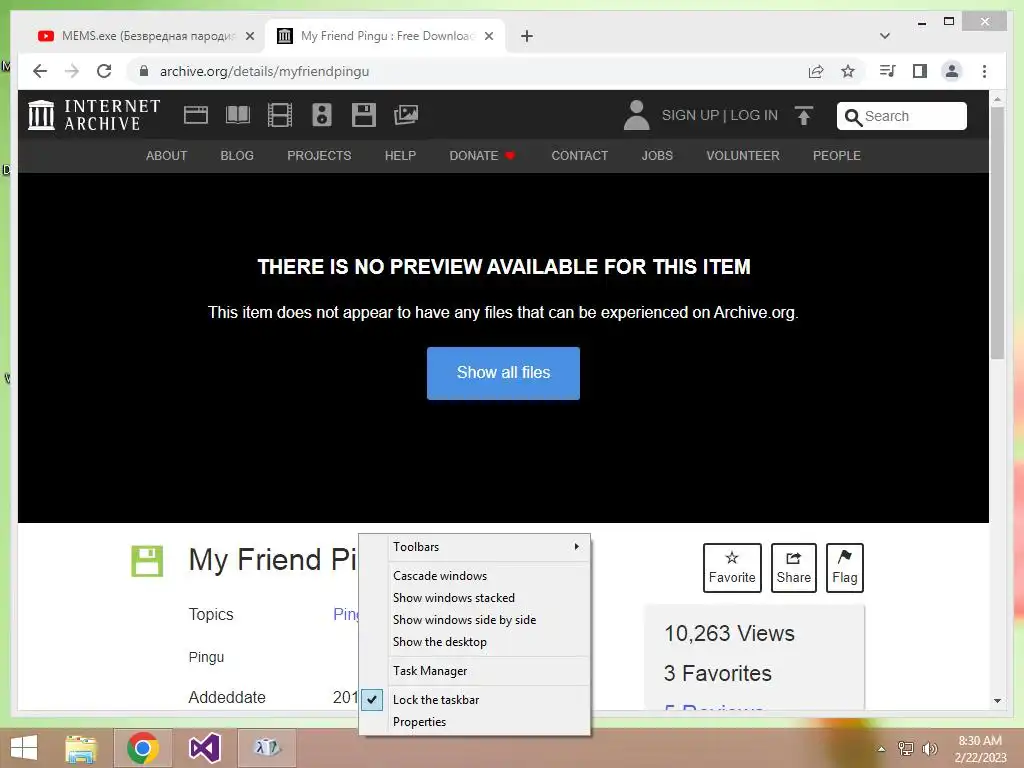Expand the Toolbars submenu
This screenshot has height=768, width=1024.
coord(475,547)
